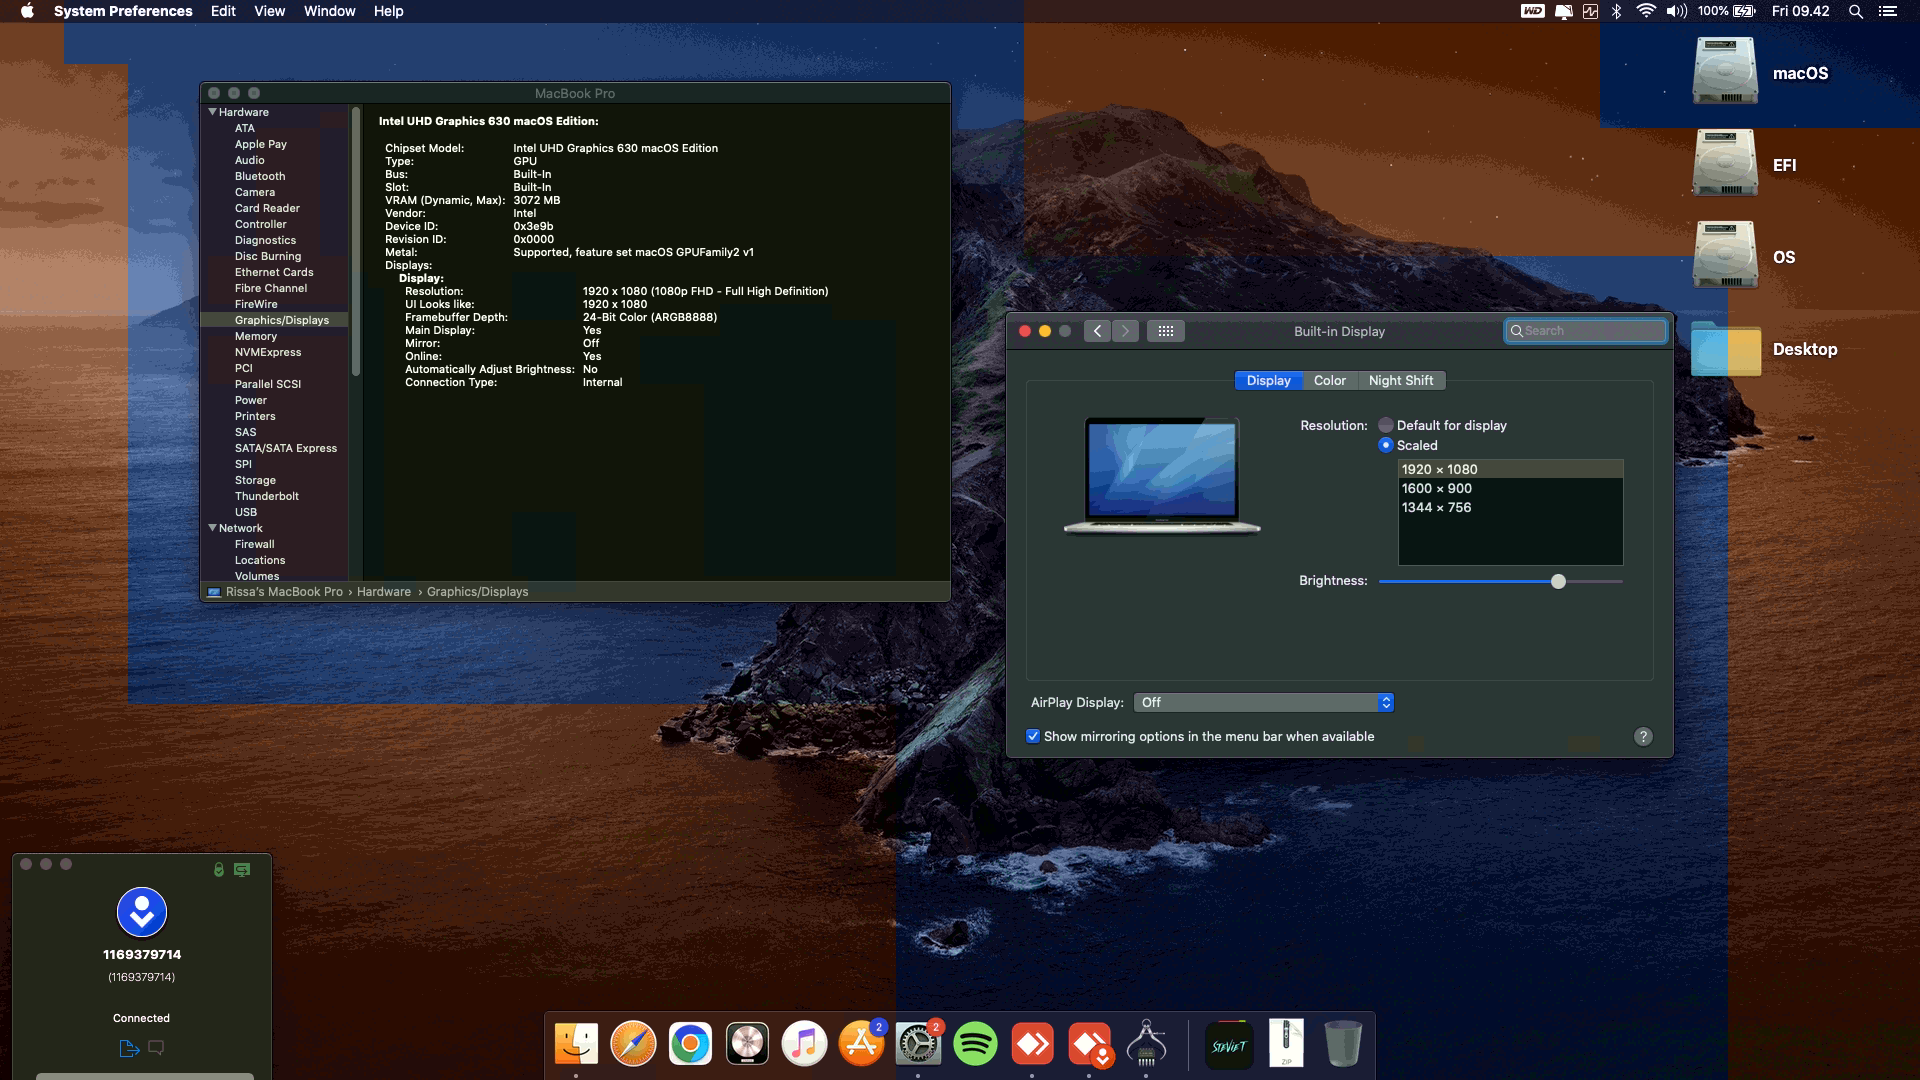
Task: Open the Music app in Dock
Action: point(804,1044)
